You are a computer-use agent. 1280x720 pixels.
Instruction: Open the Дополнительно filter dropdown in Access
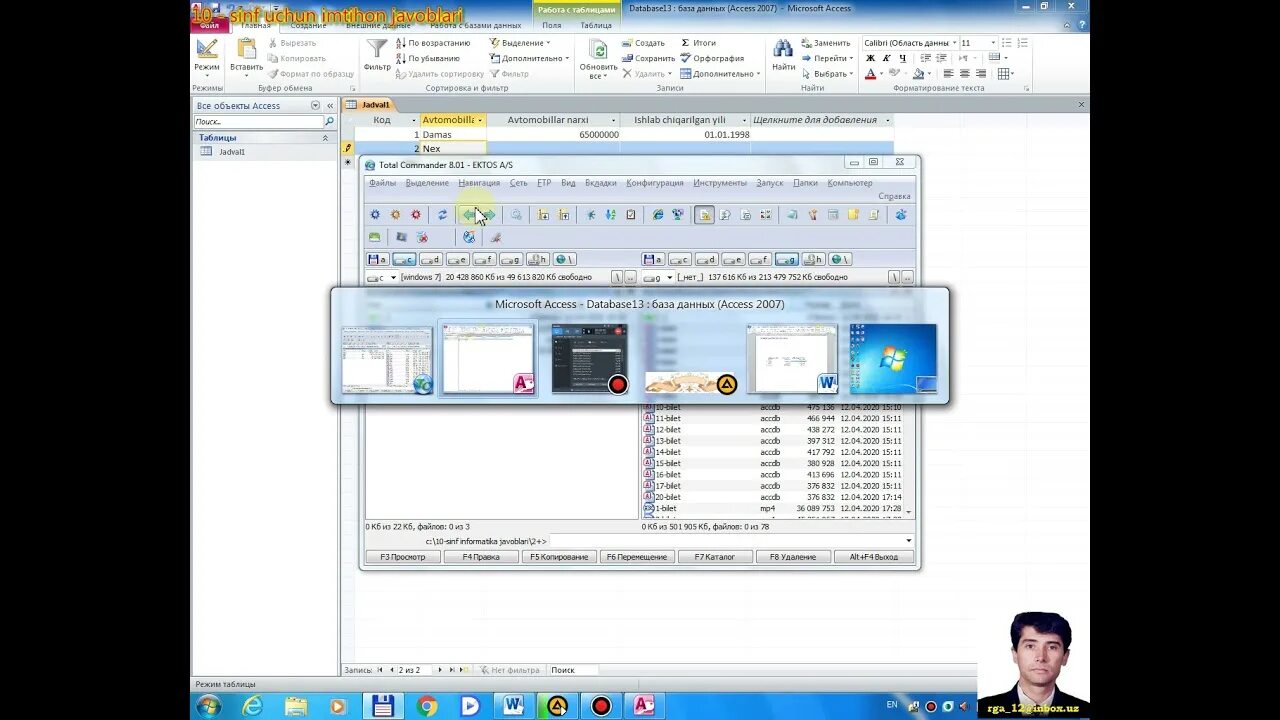(529, 58)
